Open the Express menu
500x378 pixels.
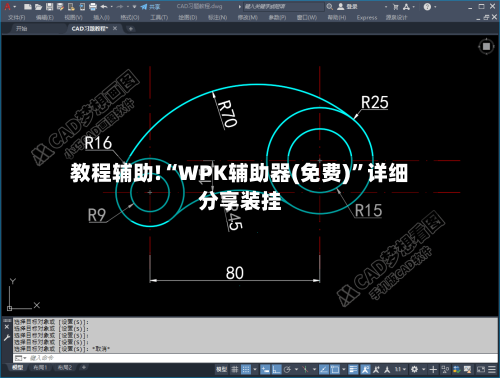(367, 17)
